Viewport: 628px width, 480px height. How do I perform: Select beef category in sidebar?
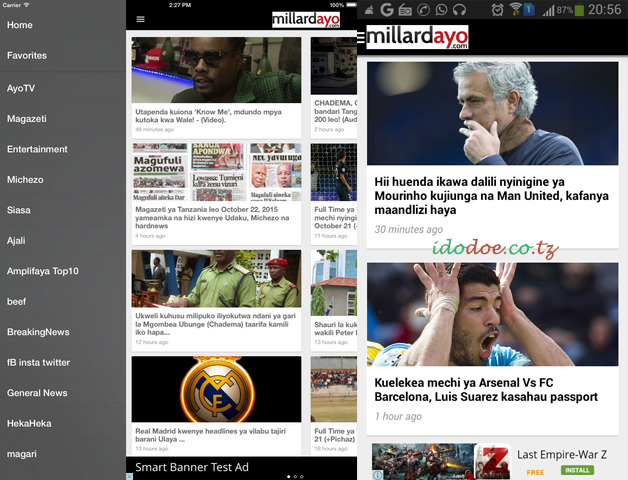tap(62, 301)
